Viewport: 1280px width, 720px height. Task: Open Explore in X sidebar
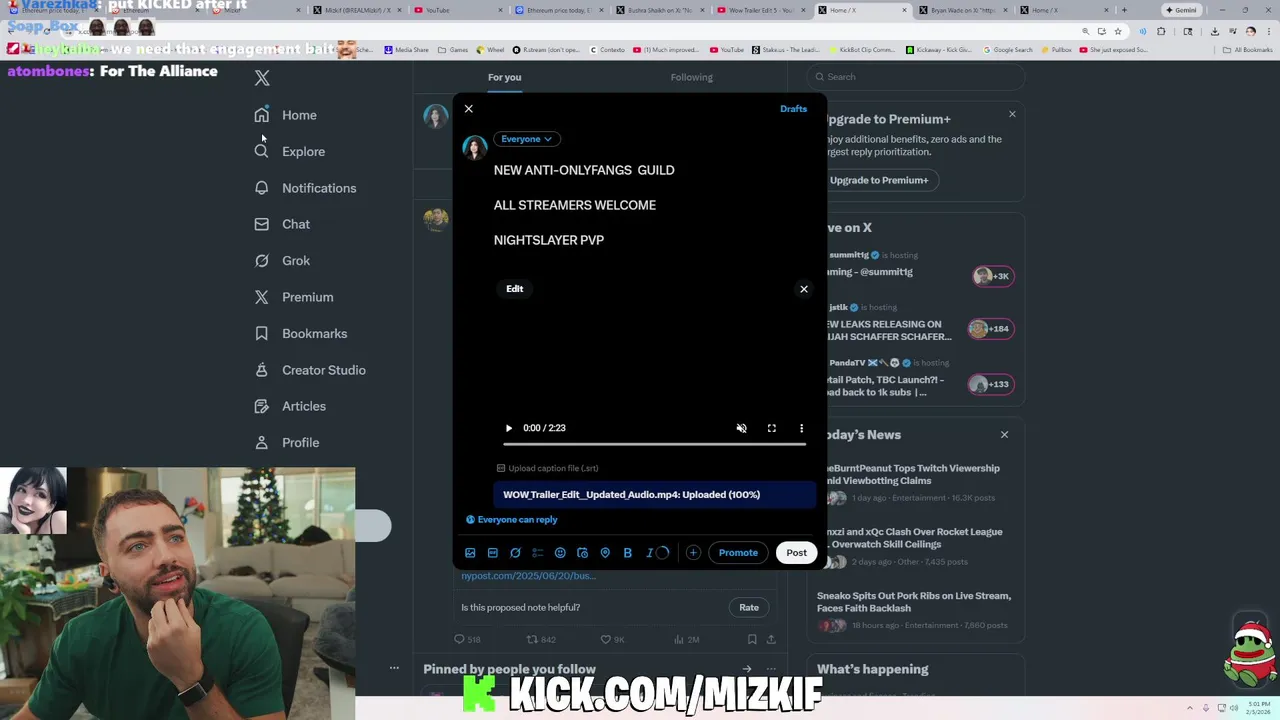[x=290, y=151]
